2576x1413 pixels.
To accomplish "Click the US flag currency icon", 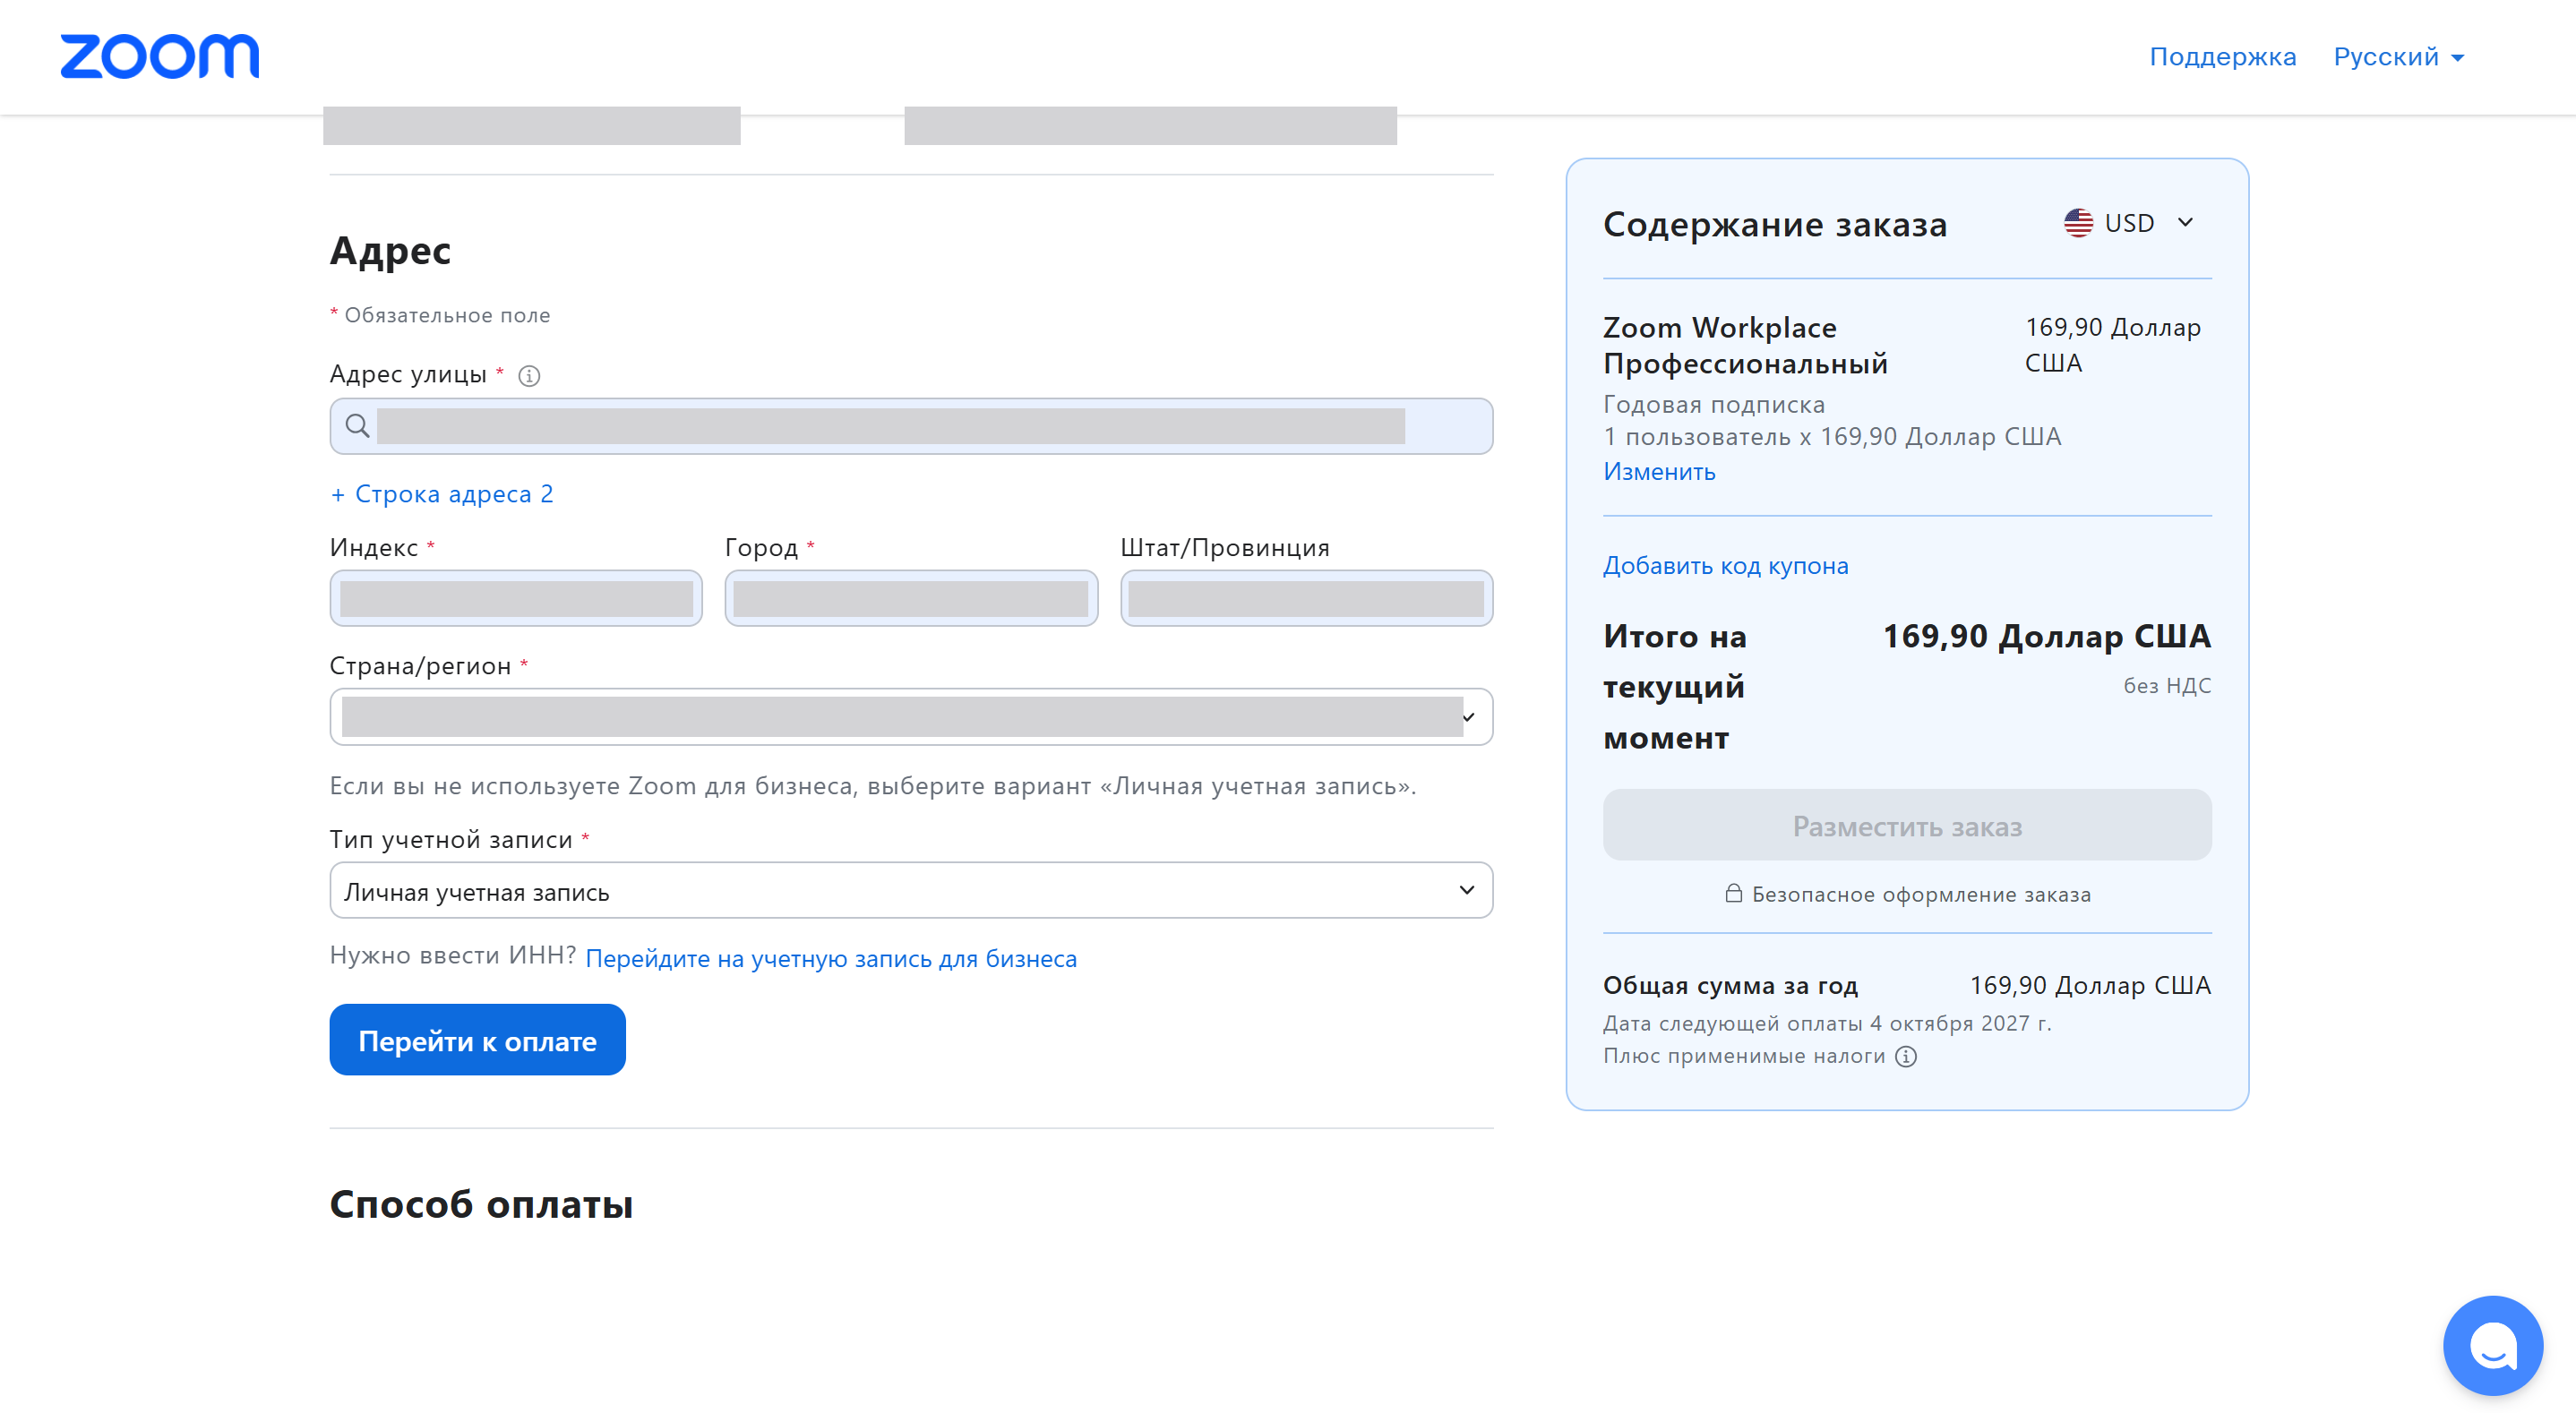I will (2078, 222).
